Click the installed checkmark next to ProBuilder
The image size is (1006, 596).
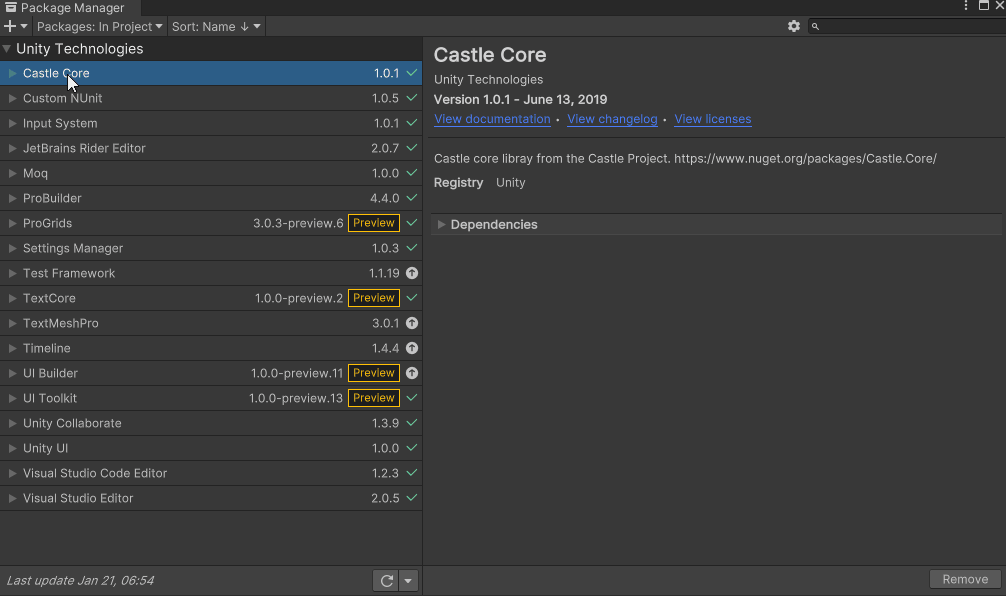(412, 198)
